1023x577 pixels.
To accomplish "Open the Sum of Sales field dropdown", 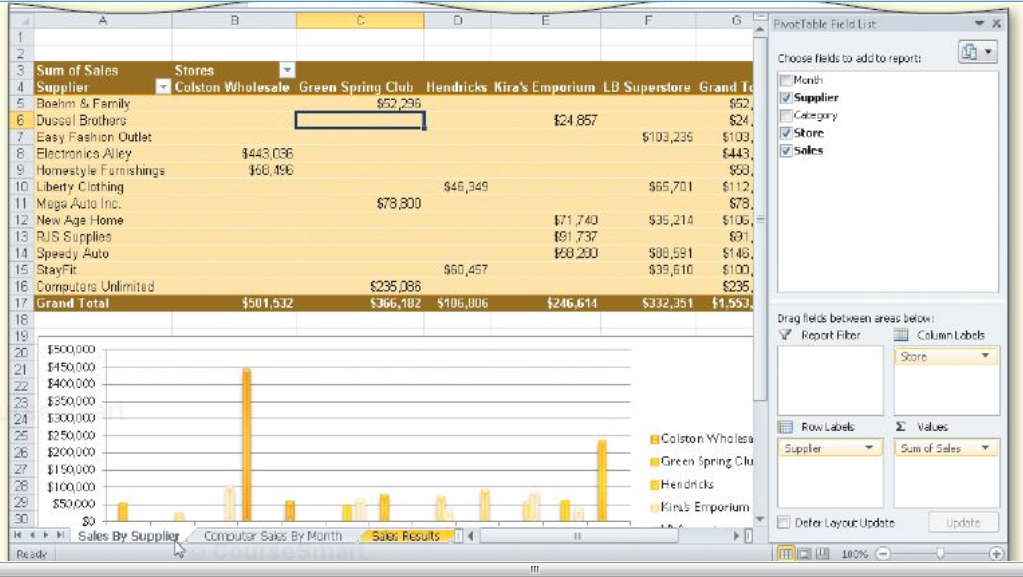I will click(x=985, y=448).
